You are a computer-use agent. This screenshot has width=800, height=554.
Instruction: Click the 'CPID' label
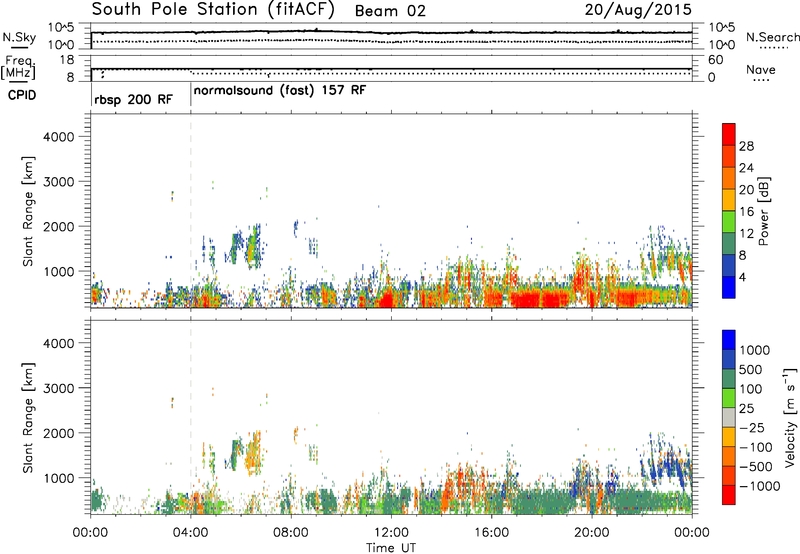pos(22,95)
